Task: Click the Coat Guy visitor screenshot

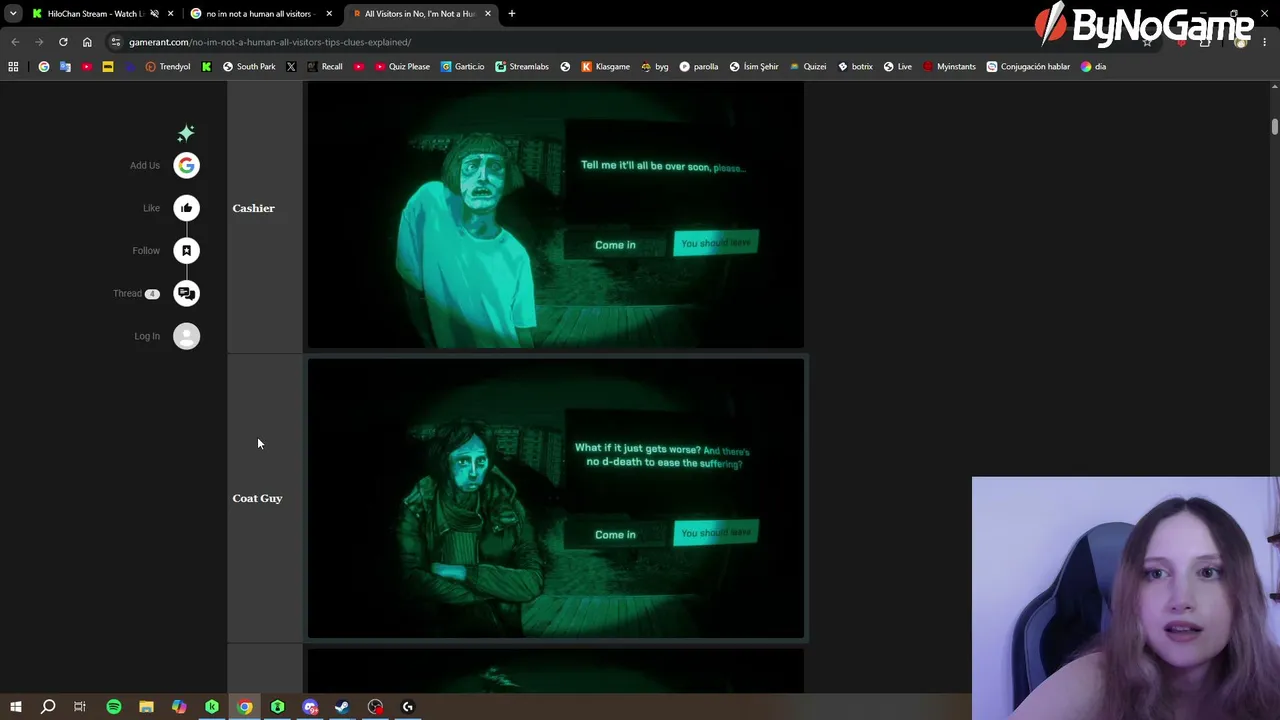Action: point(555,498)
